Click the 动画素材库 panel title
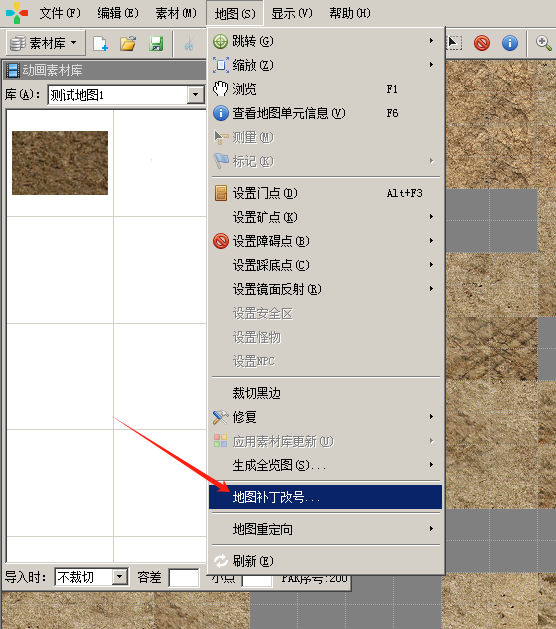 [x=53, y=71]
